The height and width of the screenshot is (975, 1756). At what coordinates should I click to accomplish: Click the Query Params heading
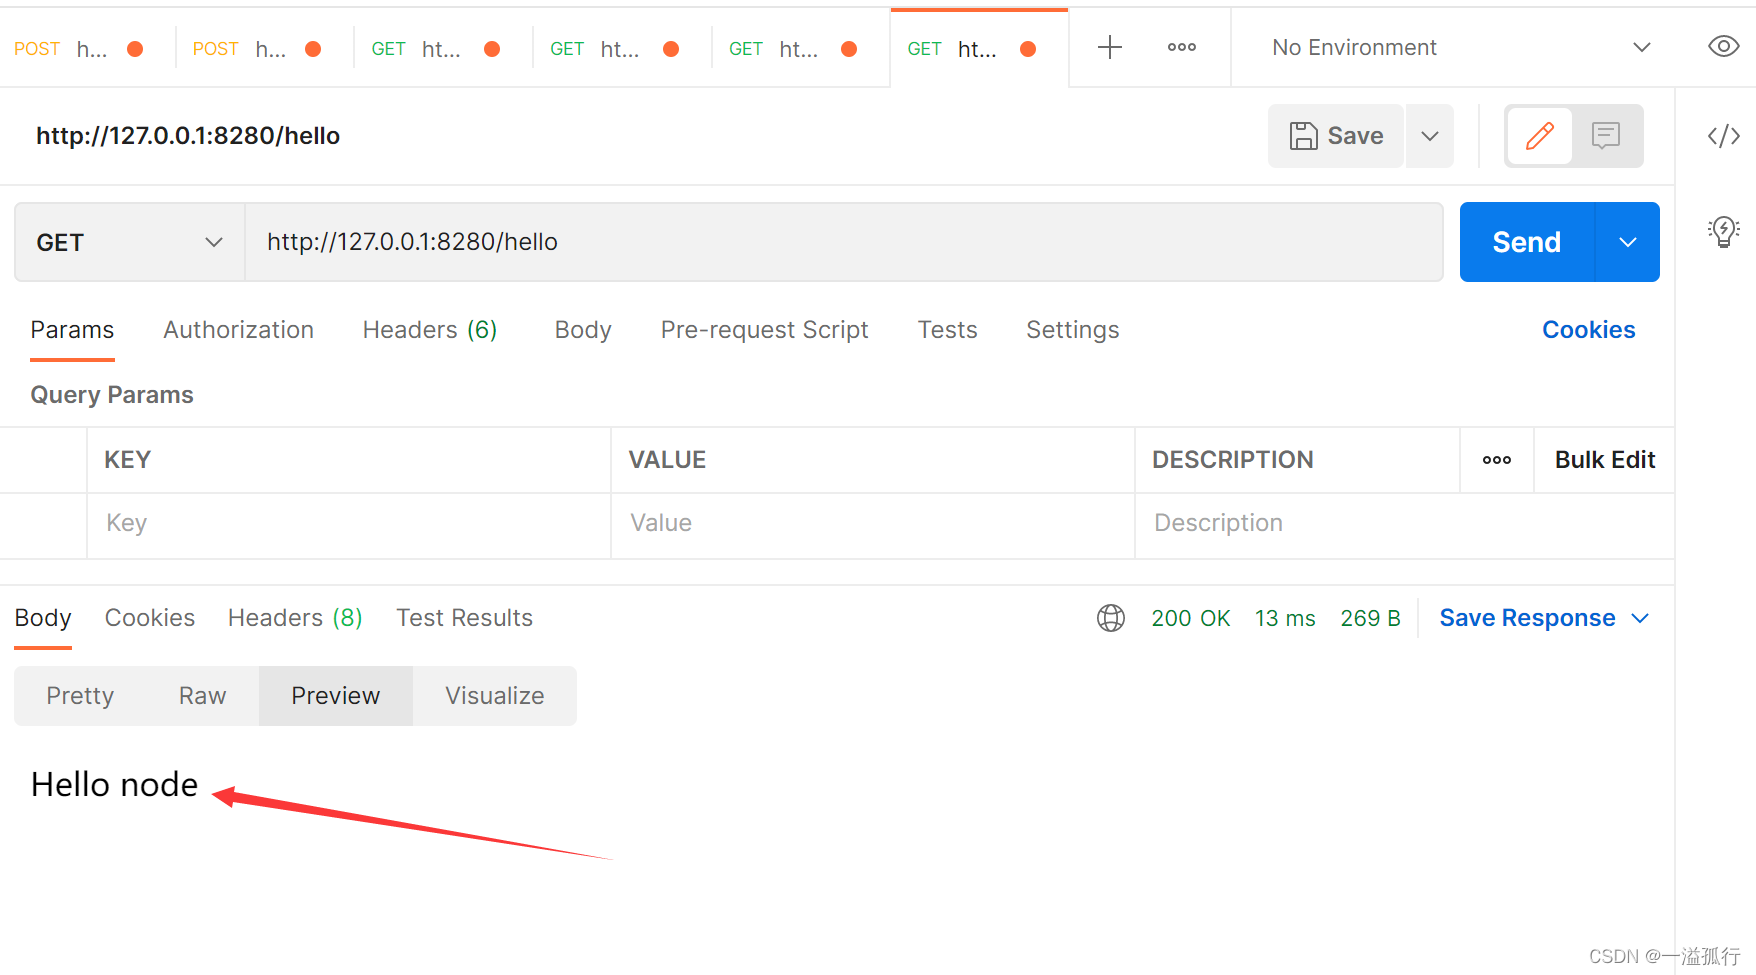(x=112, y=395)
